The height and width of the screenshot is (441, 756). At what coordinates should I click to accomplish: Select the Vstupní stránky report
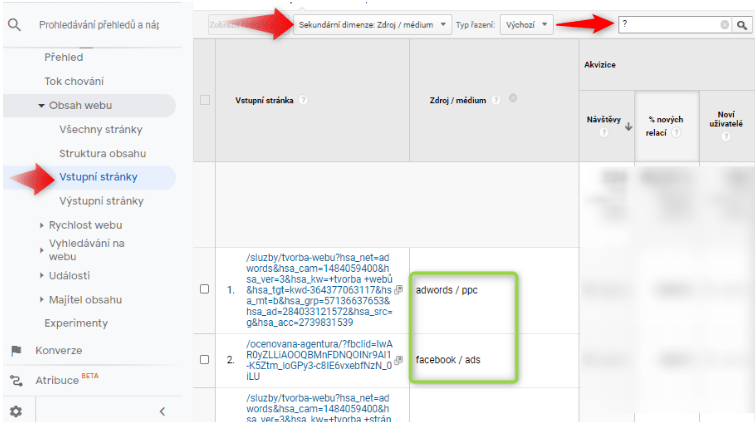98,177
